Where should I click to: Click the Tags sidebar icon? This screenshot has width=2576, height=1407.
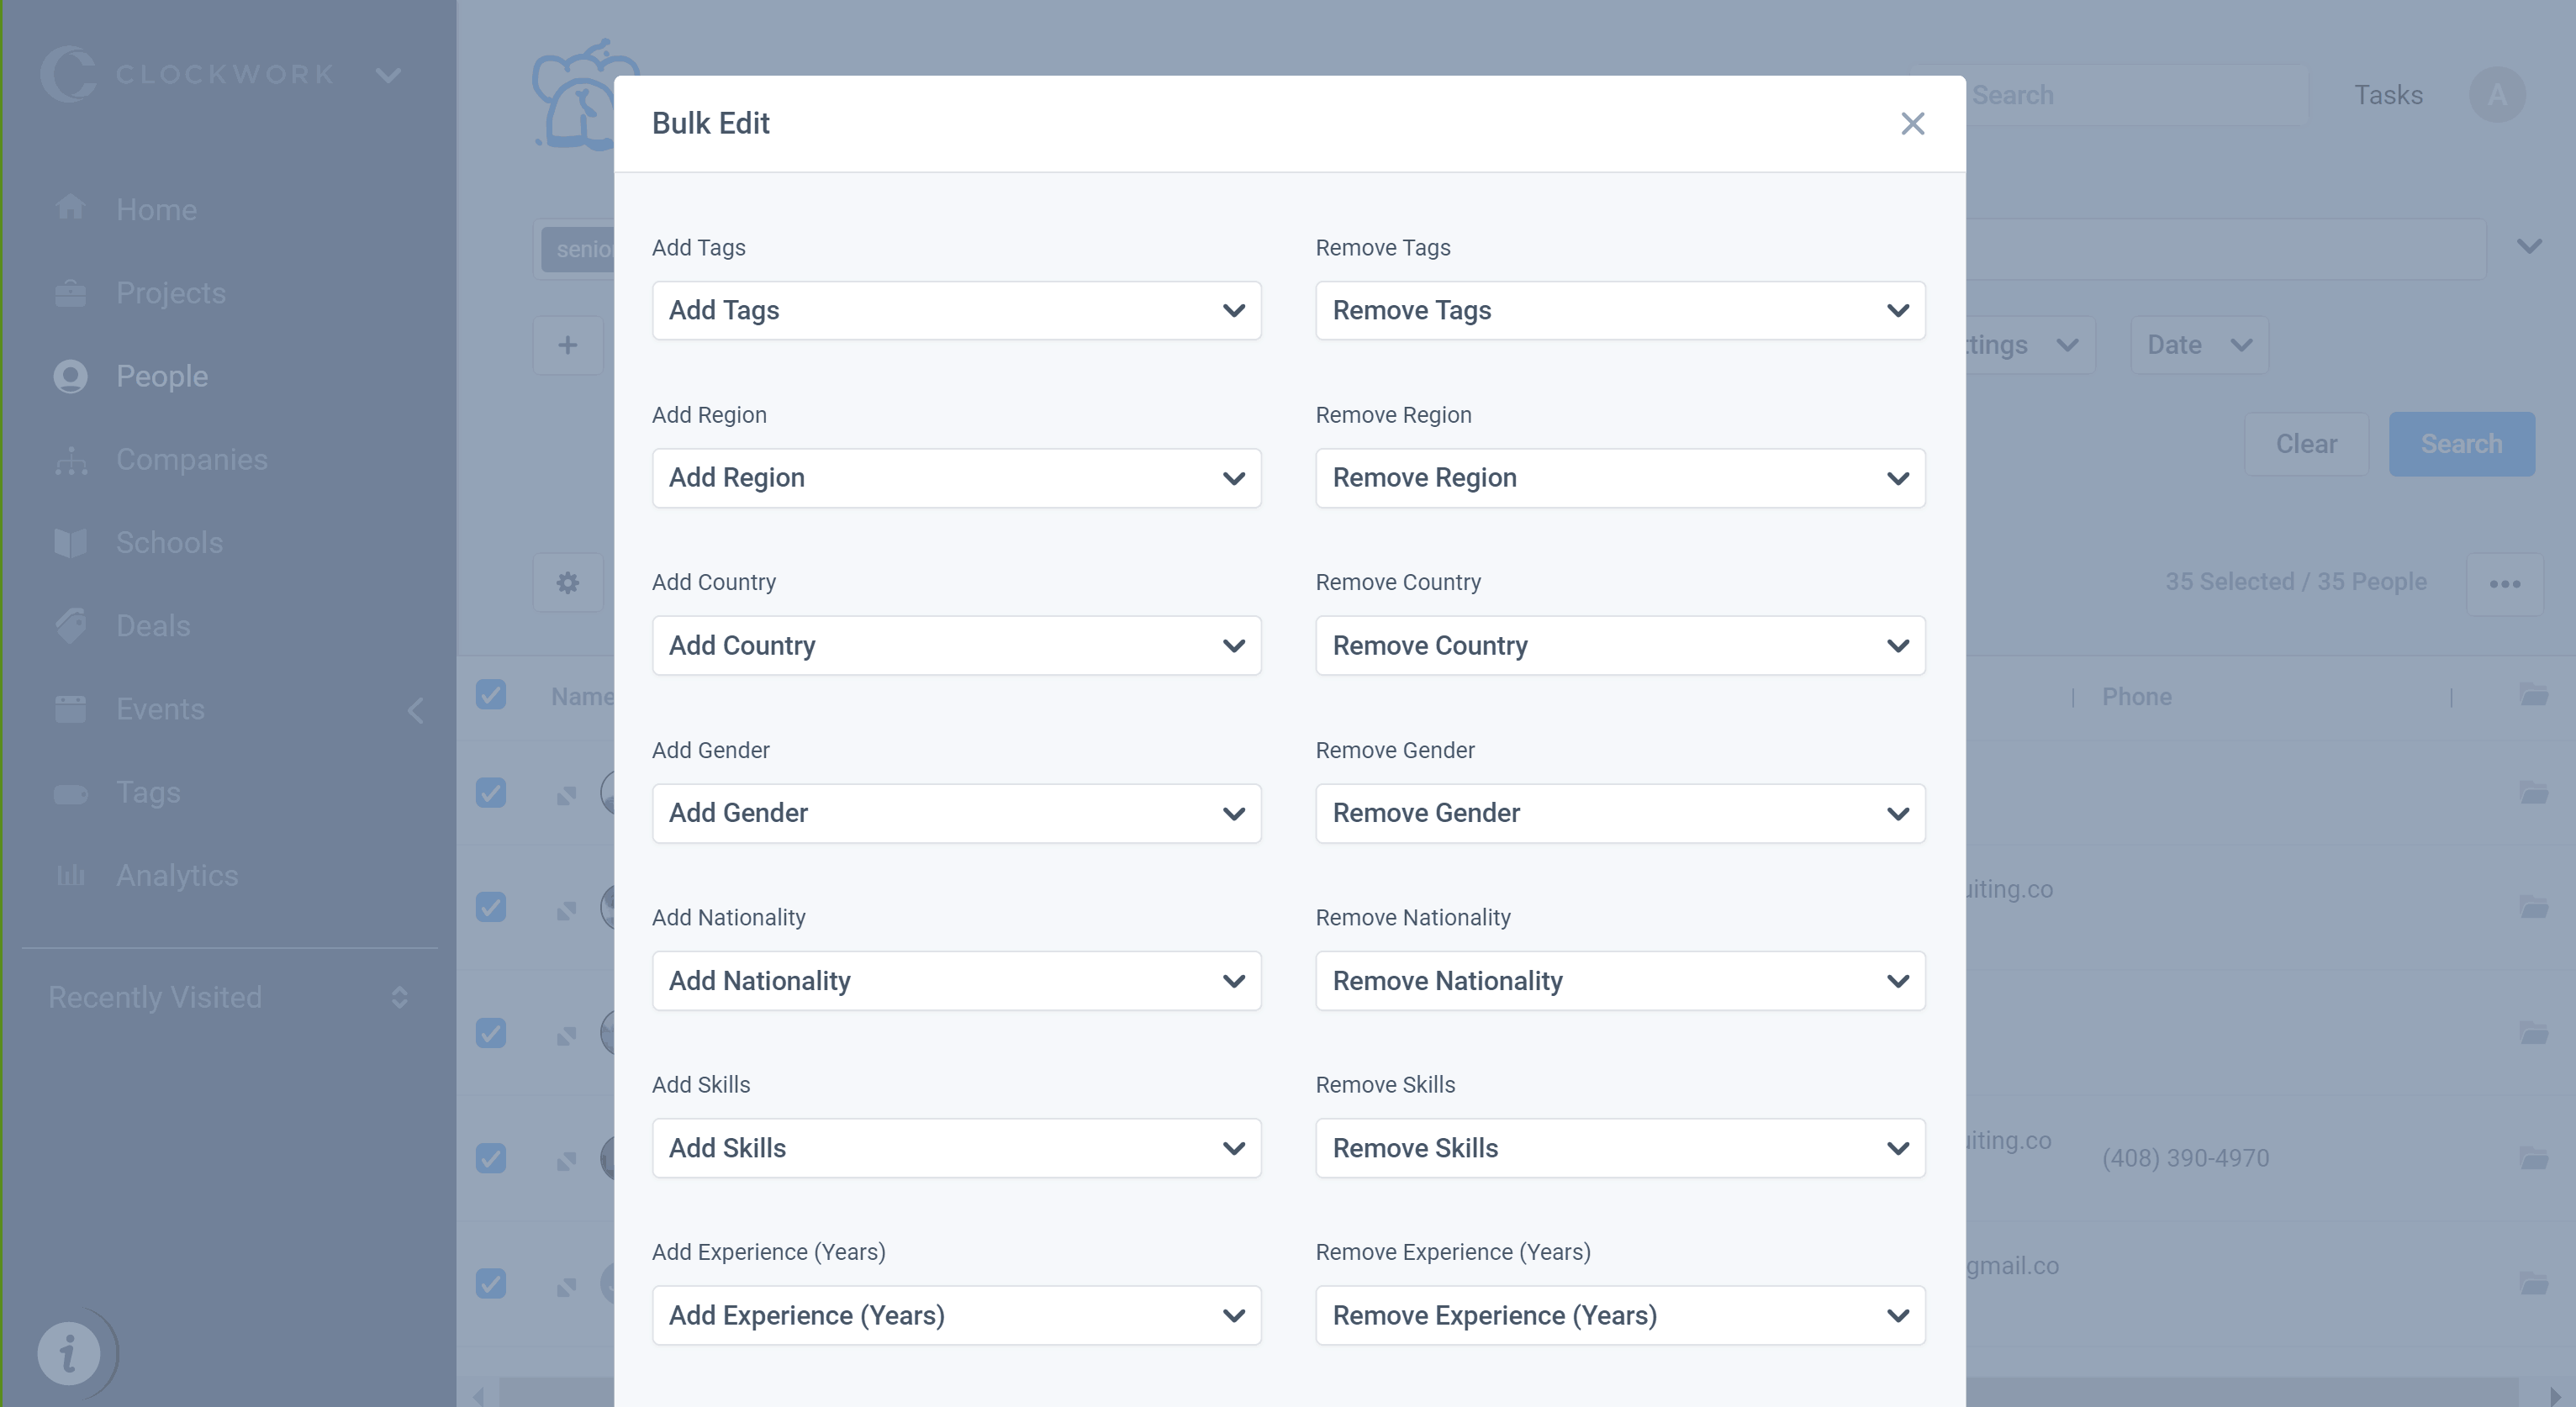69,790
